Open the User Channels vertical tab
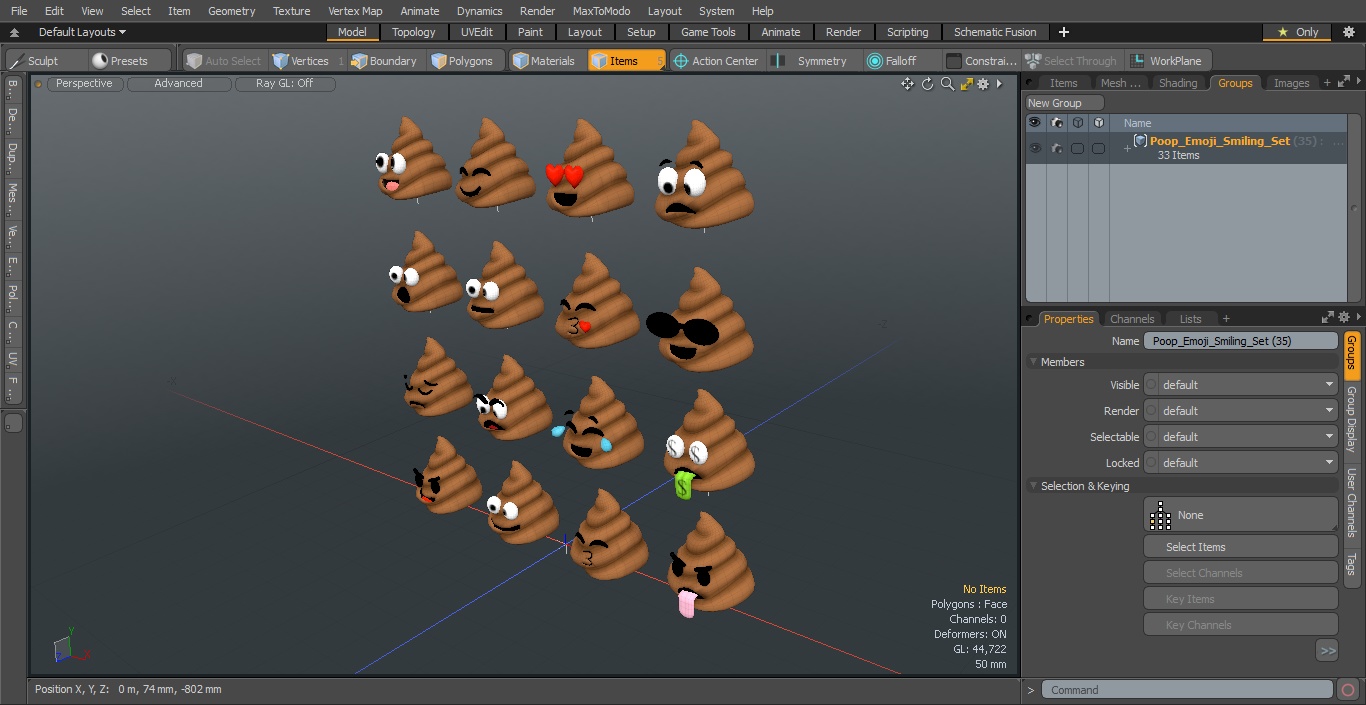Image resolution: width=1366 pixels, height=705 pixels. pyautogui.click(x=1352, y=503)
